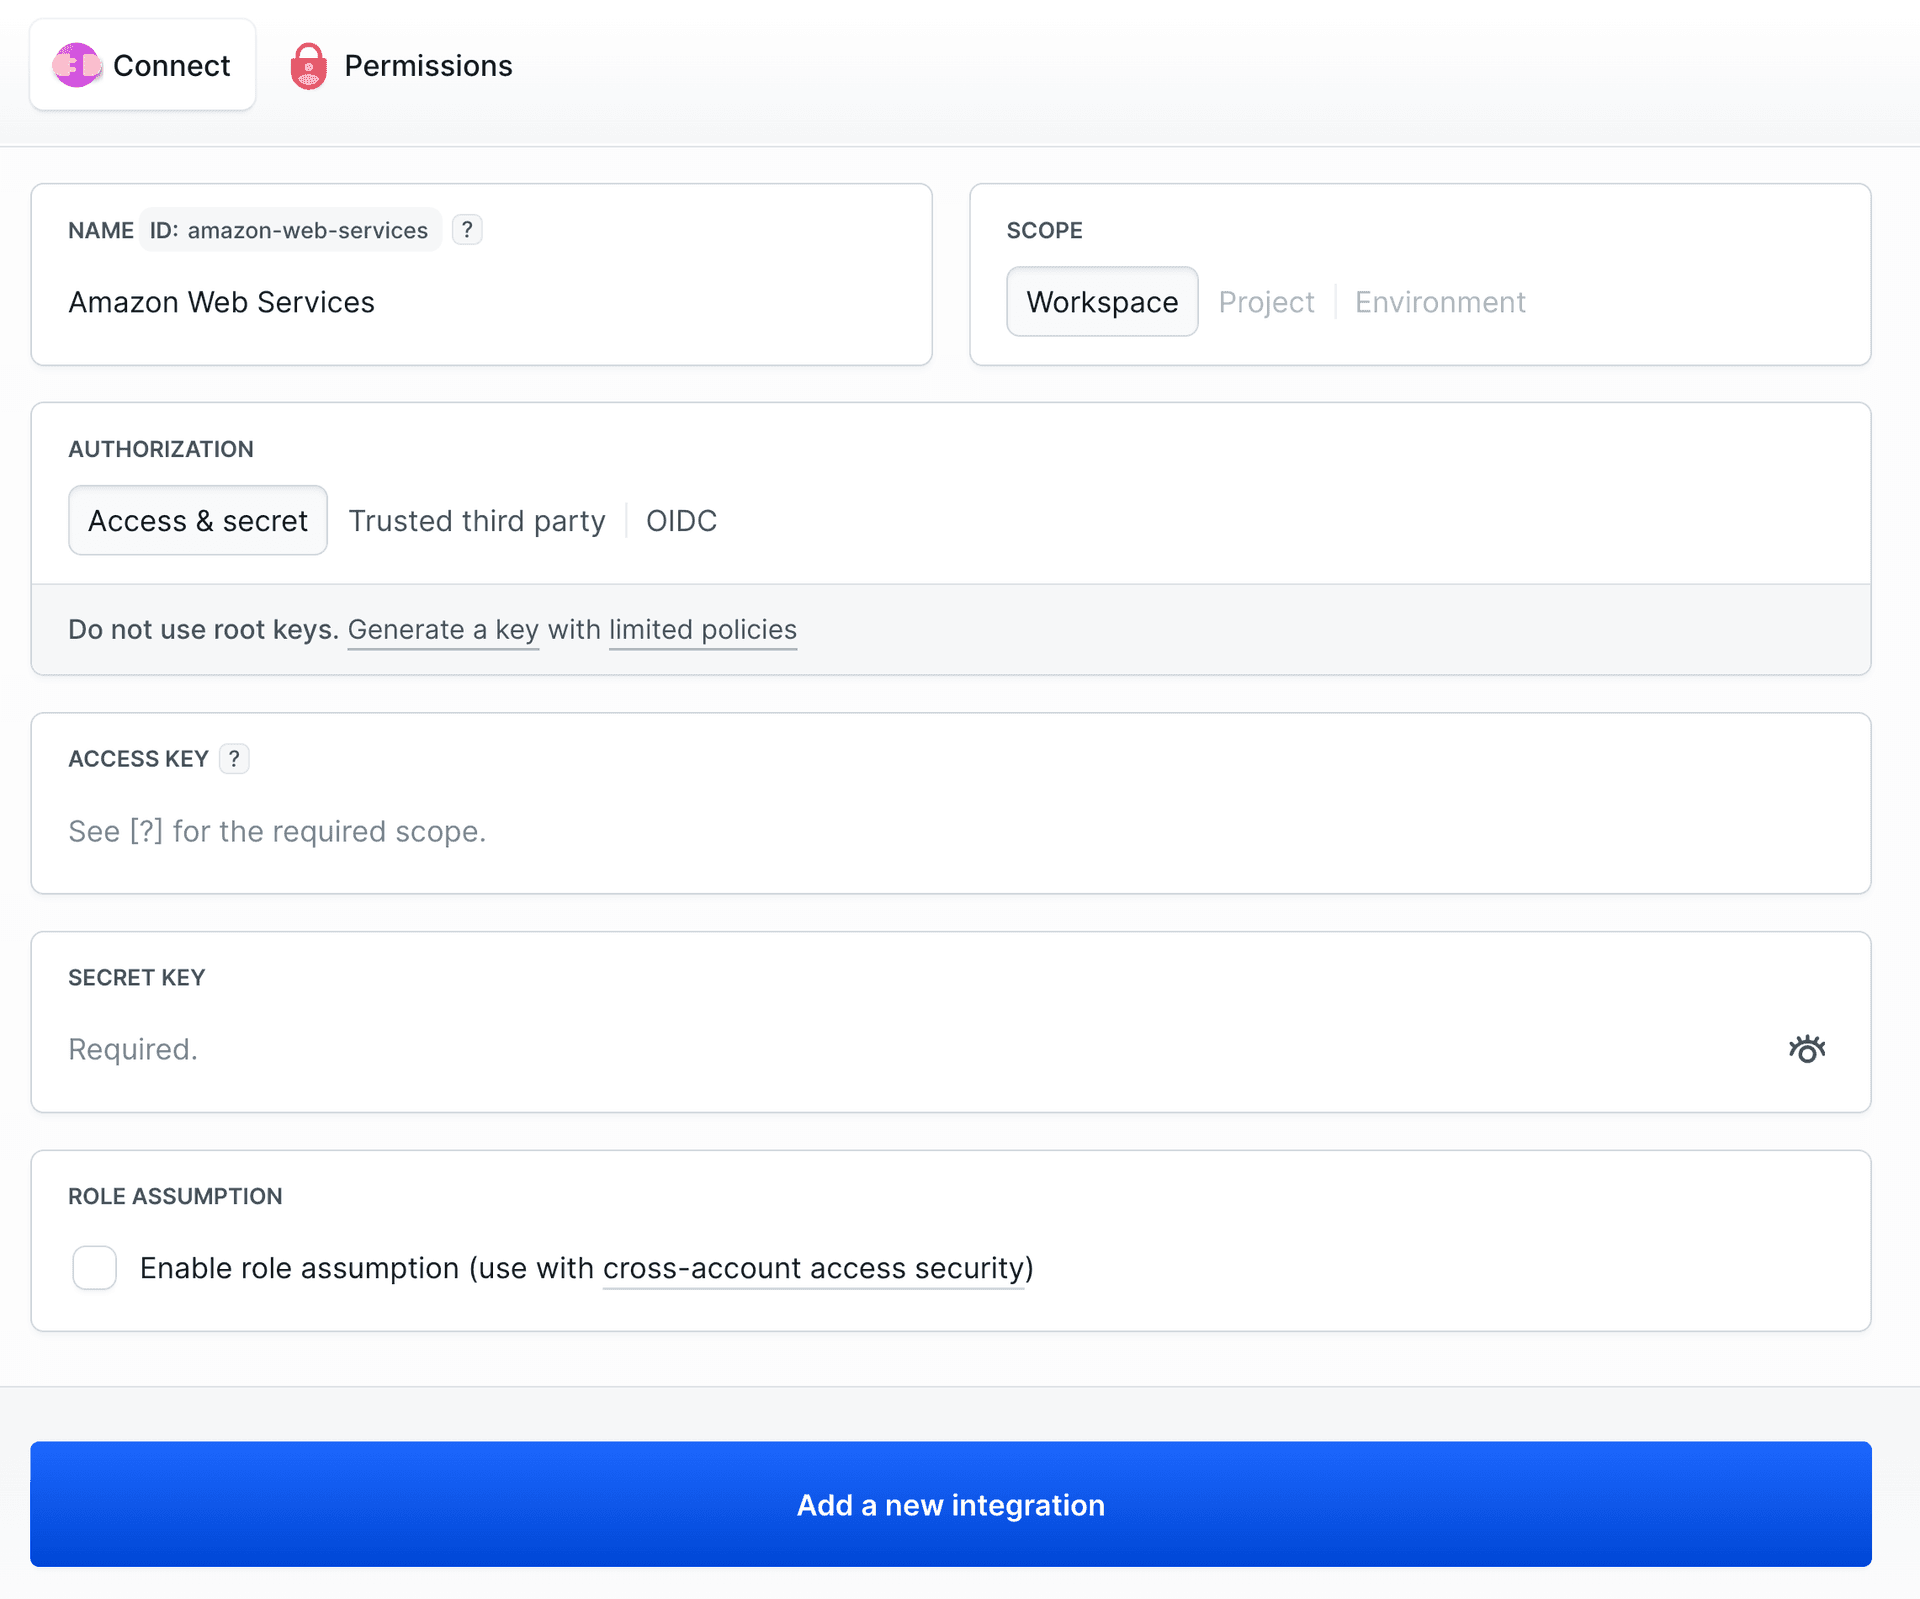The image size is (1920, 1599).
Task: Select the Project scope
Action: [x=1265, y=301]
